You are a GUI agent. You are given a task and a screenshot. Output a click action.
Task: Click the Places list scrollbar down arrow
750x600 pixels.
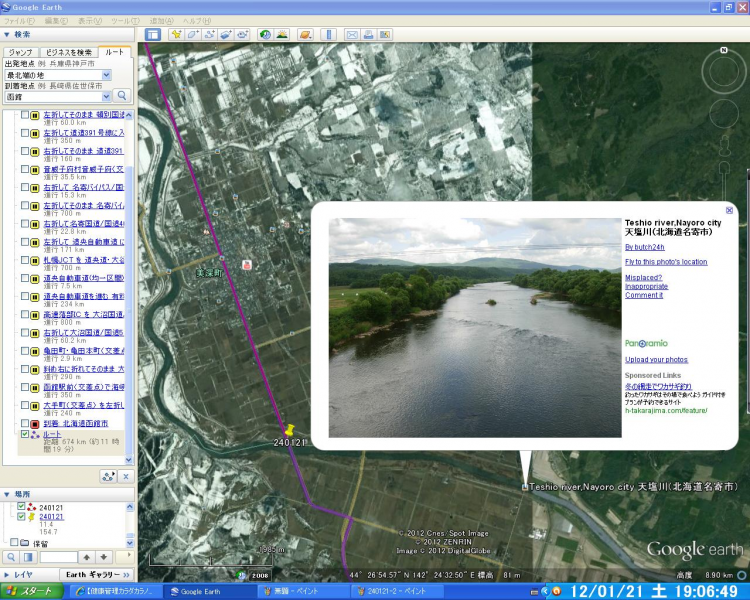(x=130, y=543)
